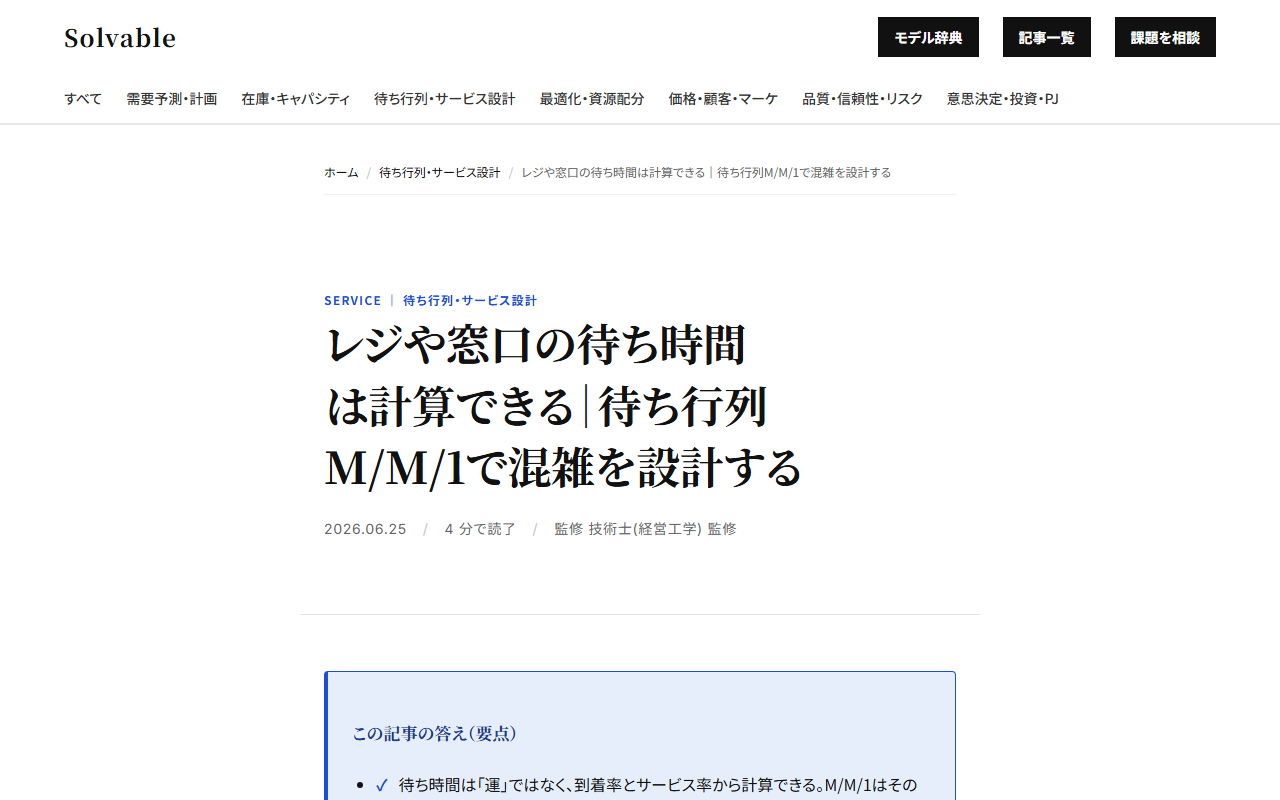Click the current article title in the breadcrumb

706,173
